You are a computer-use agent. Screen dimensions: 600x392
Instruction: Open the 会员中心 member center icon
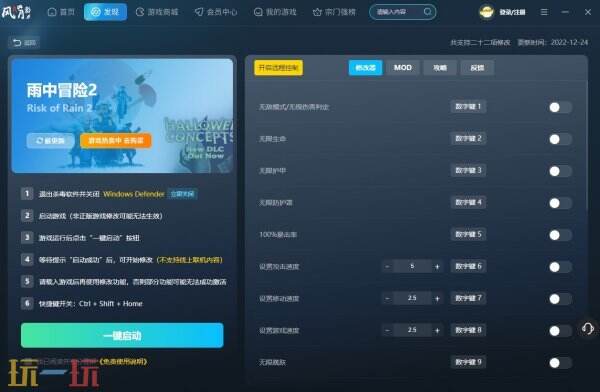coord(199,12)
